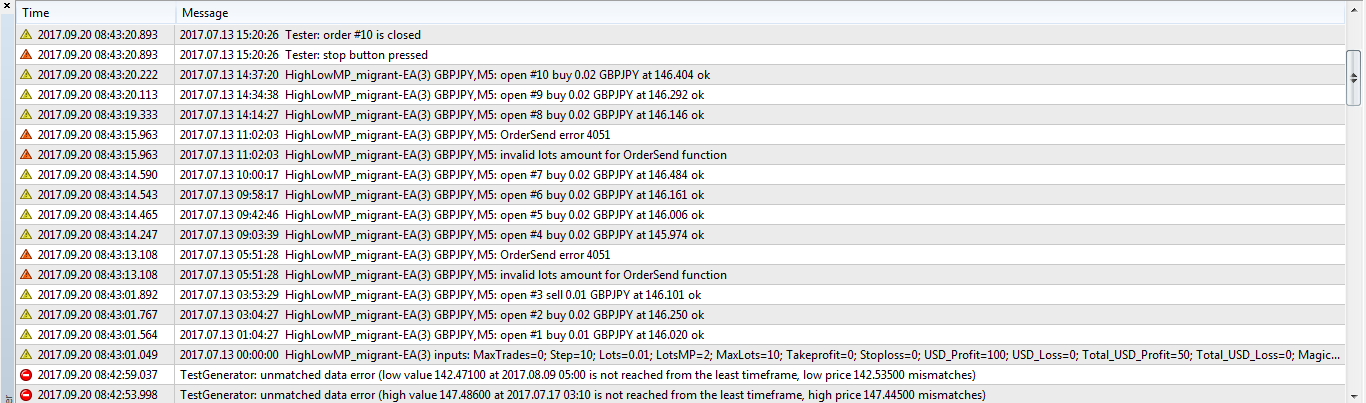Click warning icon of the EA inputs row
The height and width of the screenshot is (403, 1366).
tap(26, 355)
